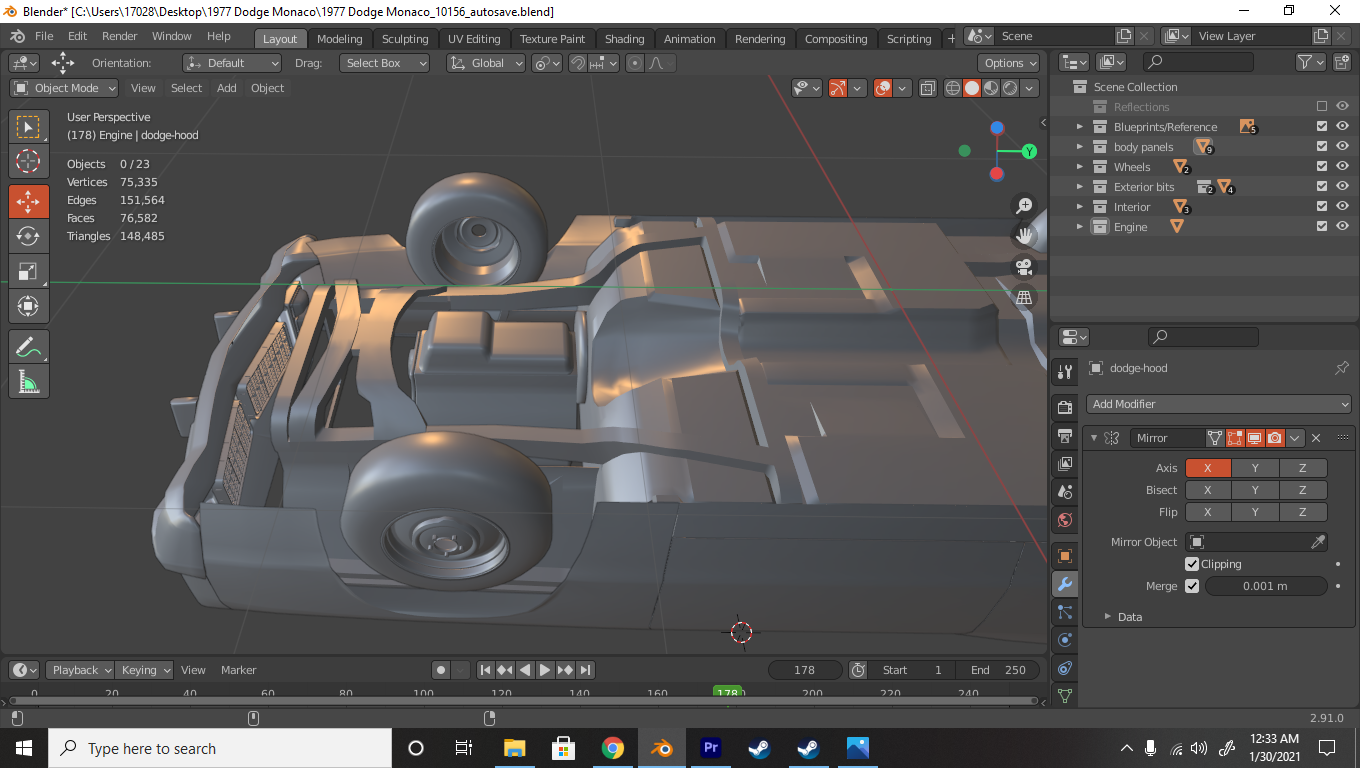Open the World properties tab
The height and width of the screenshot is (768, 1360).
[x=1065, y=520]
